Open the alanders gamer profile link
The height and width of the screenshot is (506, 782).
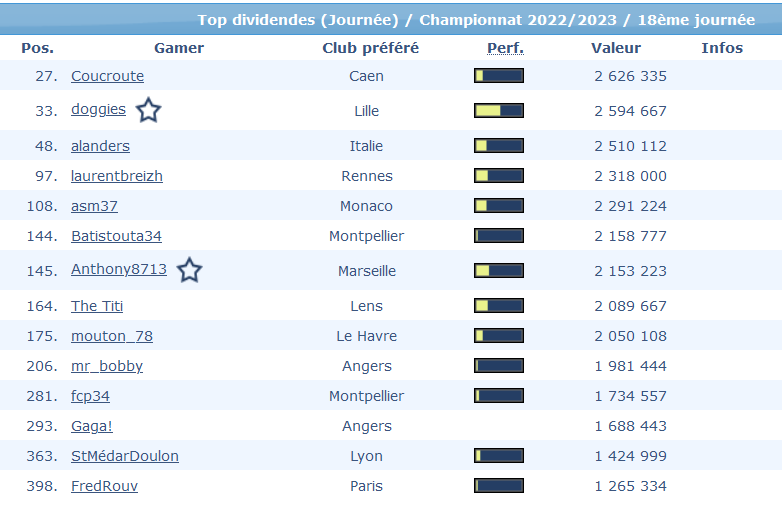pos(100,146)
